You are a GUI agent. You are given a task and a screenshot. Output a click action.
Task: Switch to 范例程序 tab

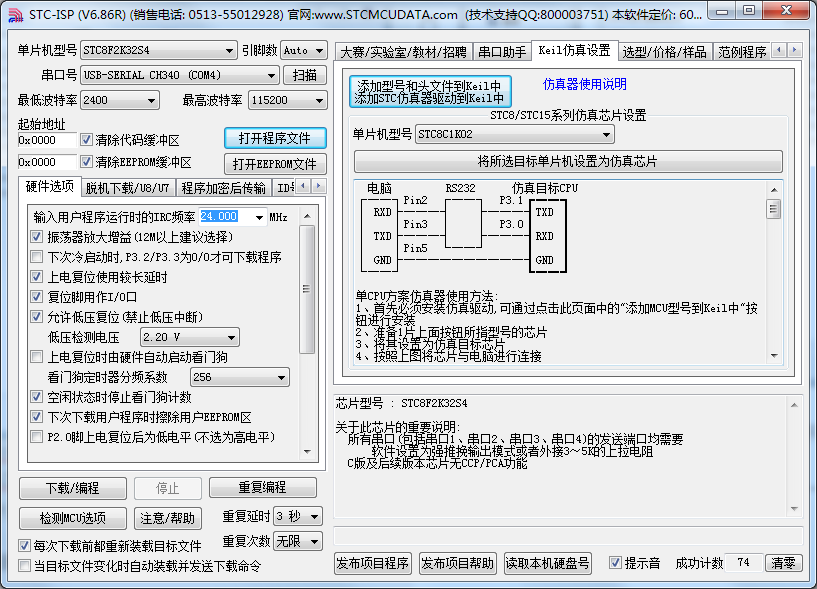pyautogui.click(x=742, y=52)
